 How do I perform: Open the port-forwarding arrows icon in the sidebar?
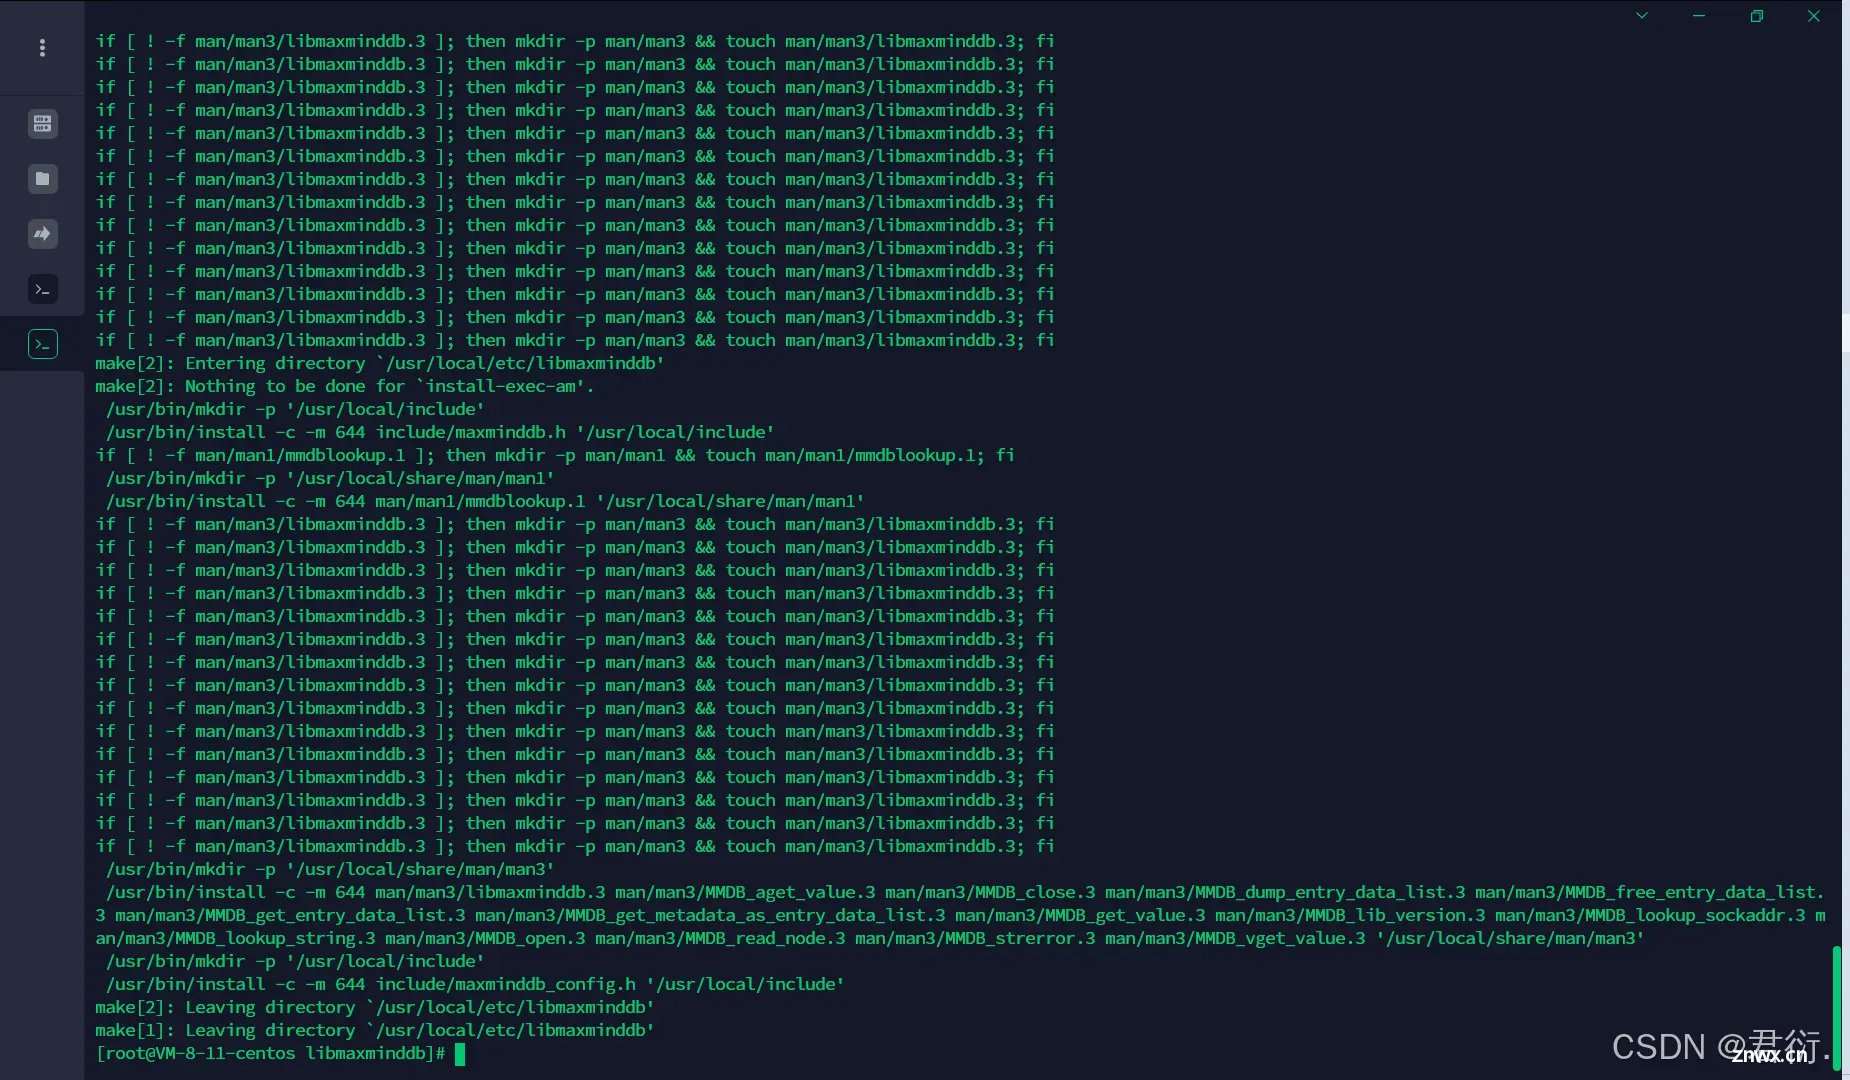(x=42, y=234)
